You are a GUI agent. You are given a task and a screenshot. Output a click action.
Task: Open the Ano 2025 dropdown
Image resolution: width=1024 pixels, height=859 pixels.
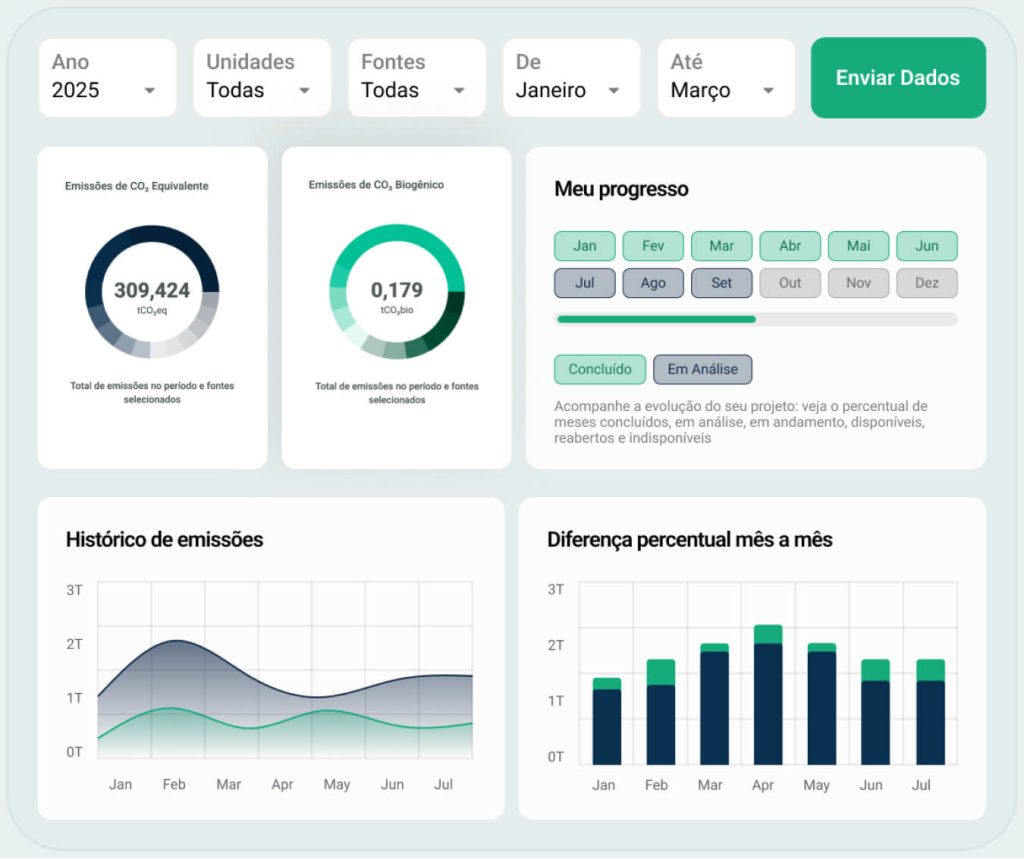pyautogui.click(x=107, y=78)
